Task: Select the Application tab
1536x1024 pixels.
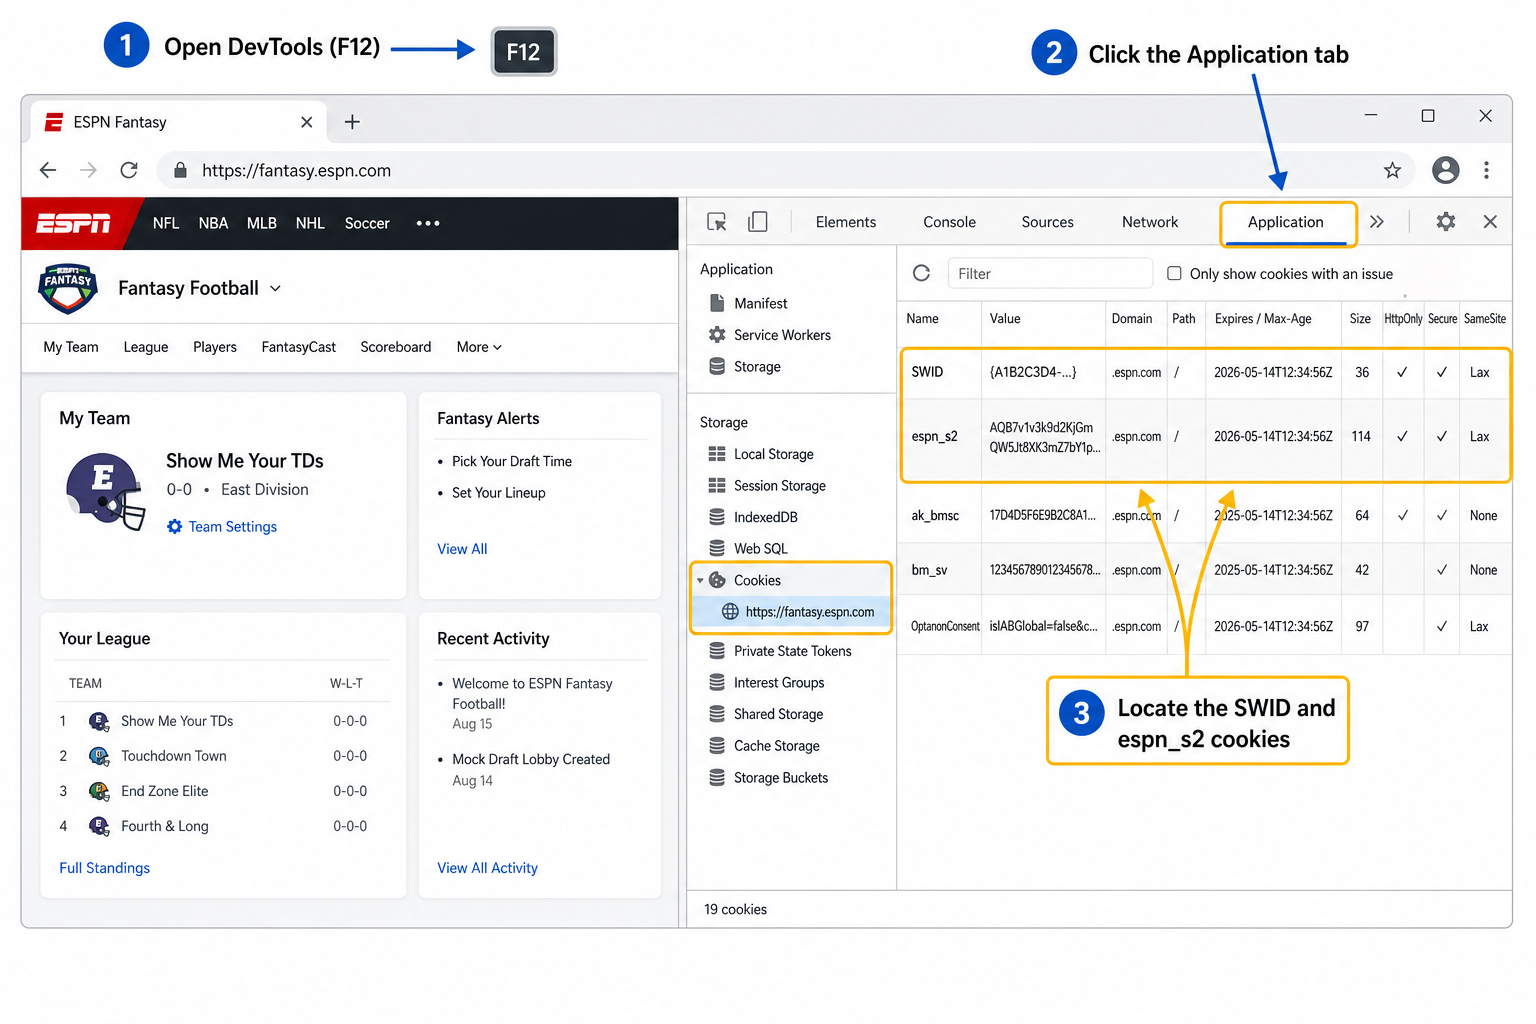Action: (x=1286, y=222)
